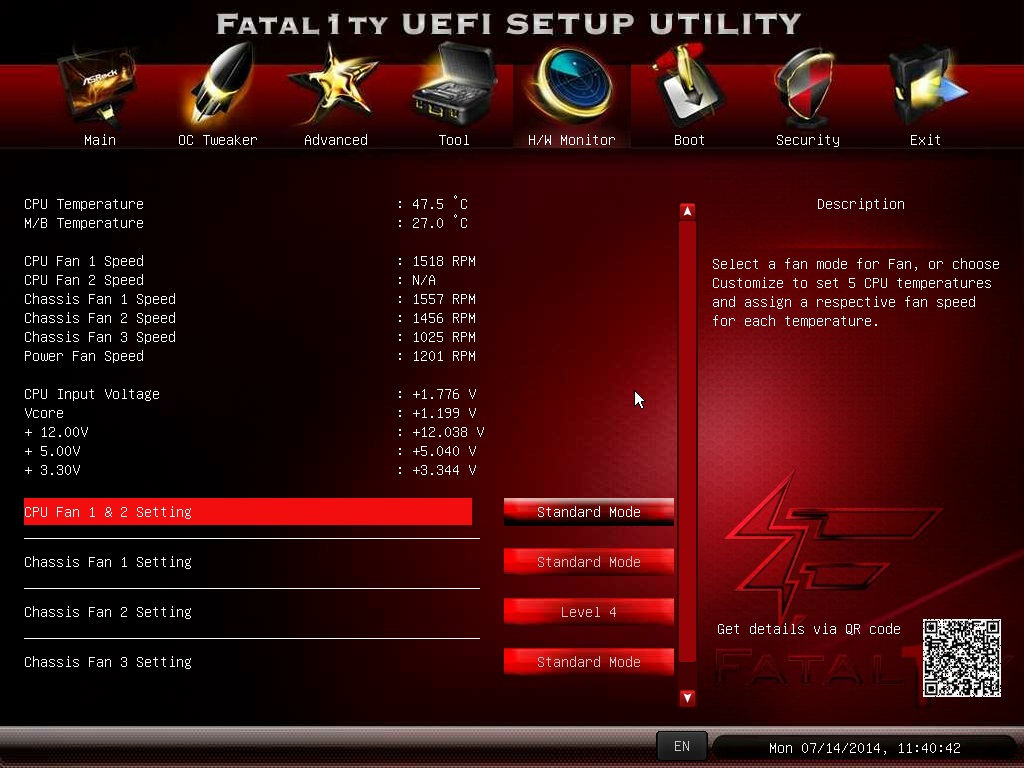Screen dimensions: 1024x768
Task: Click the + 5.00V label
Action: (52, 451)
